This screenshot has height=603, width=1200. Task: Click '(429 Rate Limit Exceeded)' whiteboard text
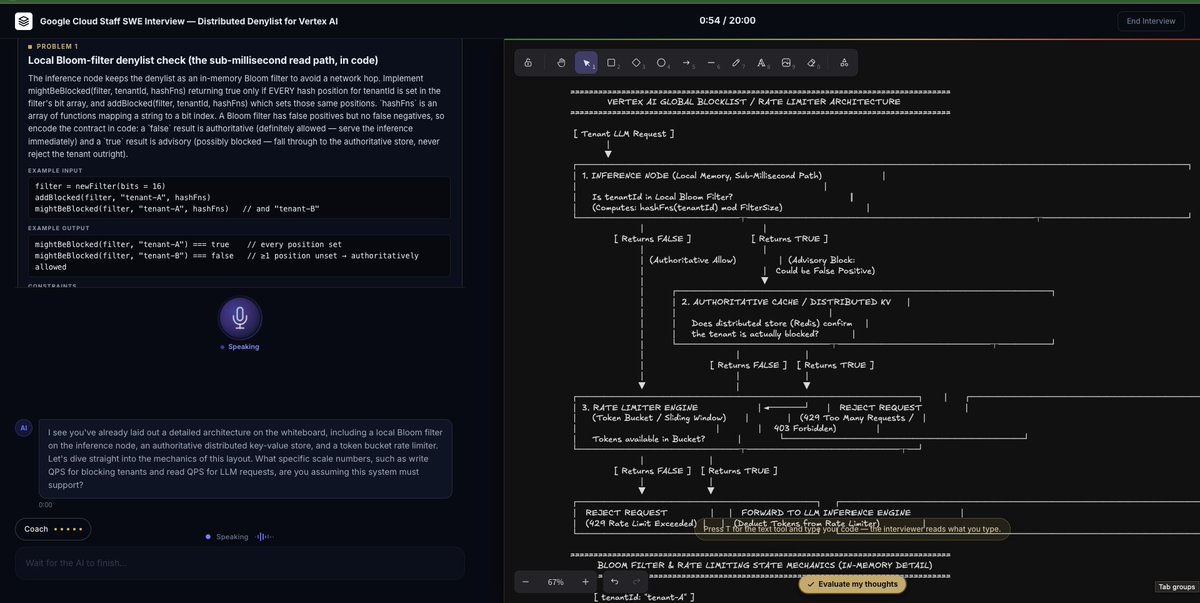coord(640,523)
